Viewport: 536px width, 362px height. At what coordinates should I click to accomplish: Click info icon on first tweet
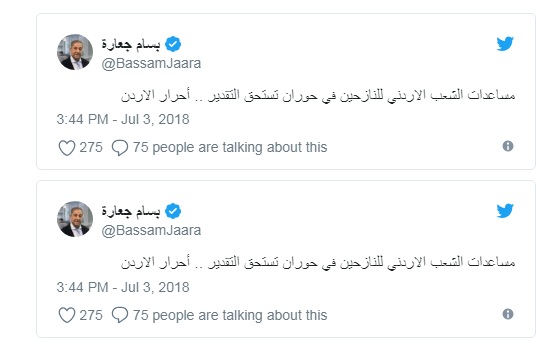[508, 146]
